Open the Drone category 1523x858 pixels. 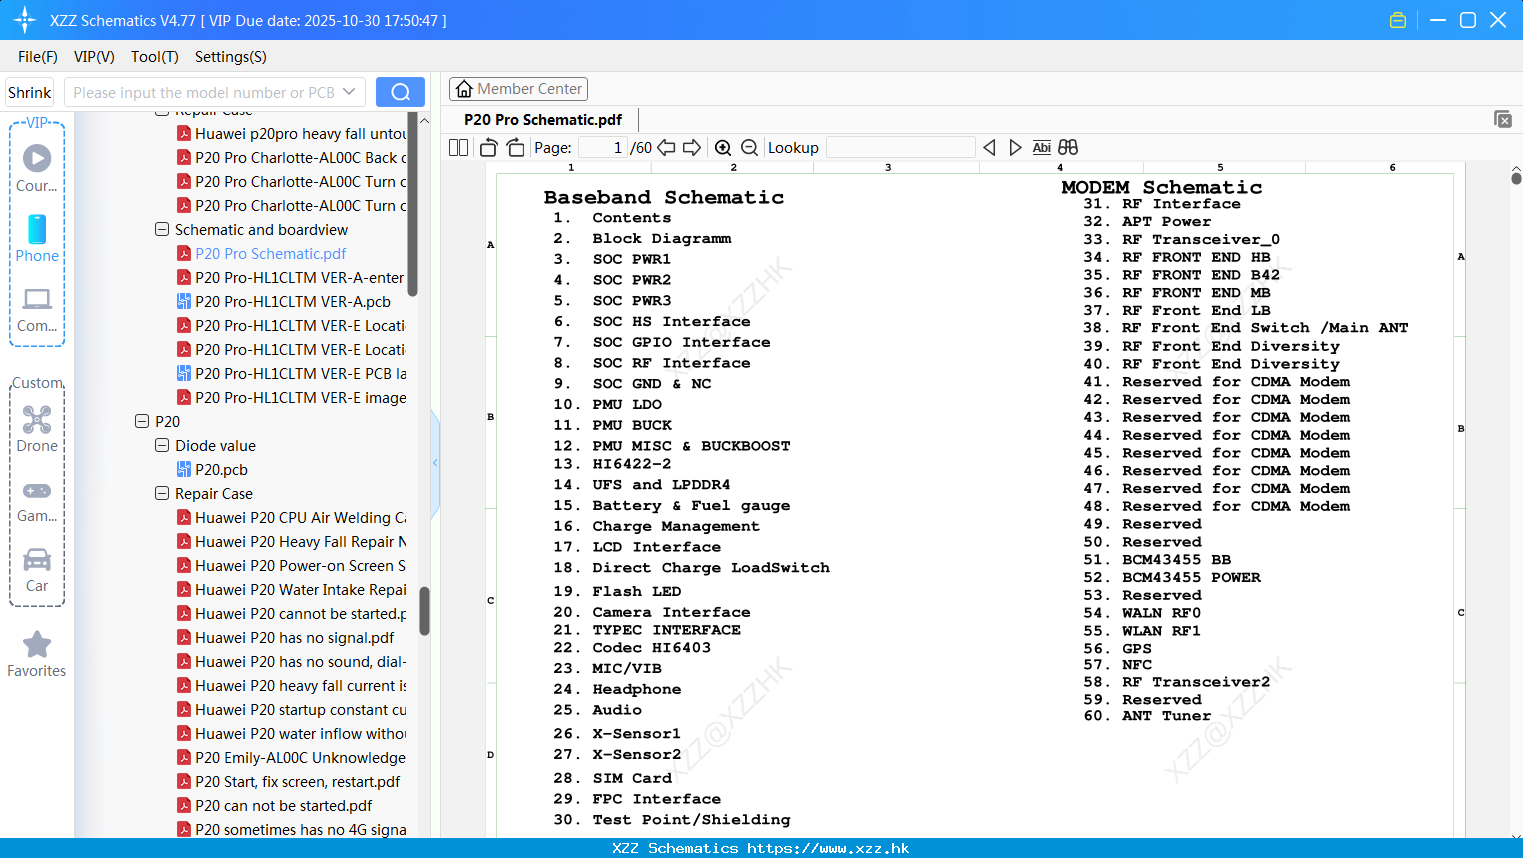tap(37, 430)
